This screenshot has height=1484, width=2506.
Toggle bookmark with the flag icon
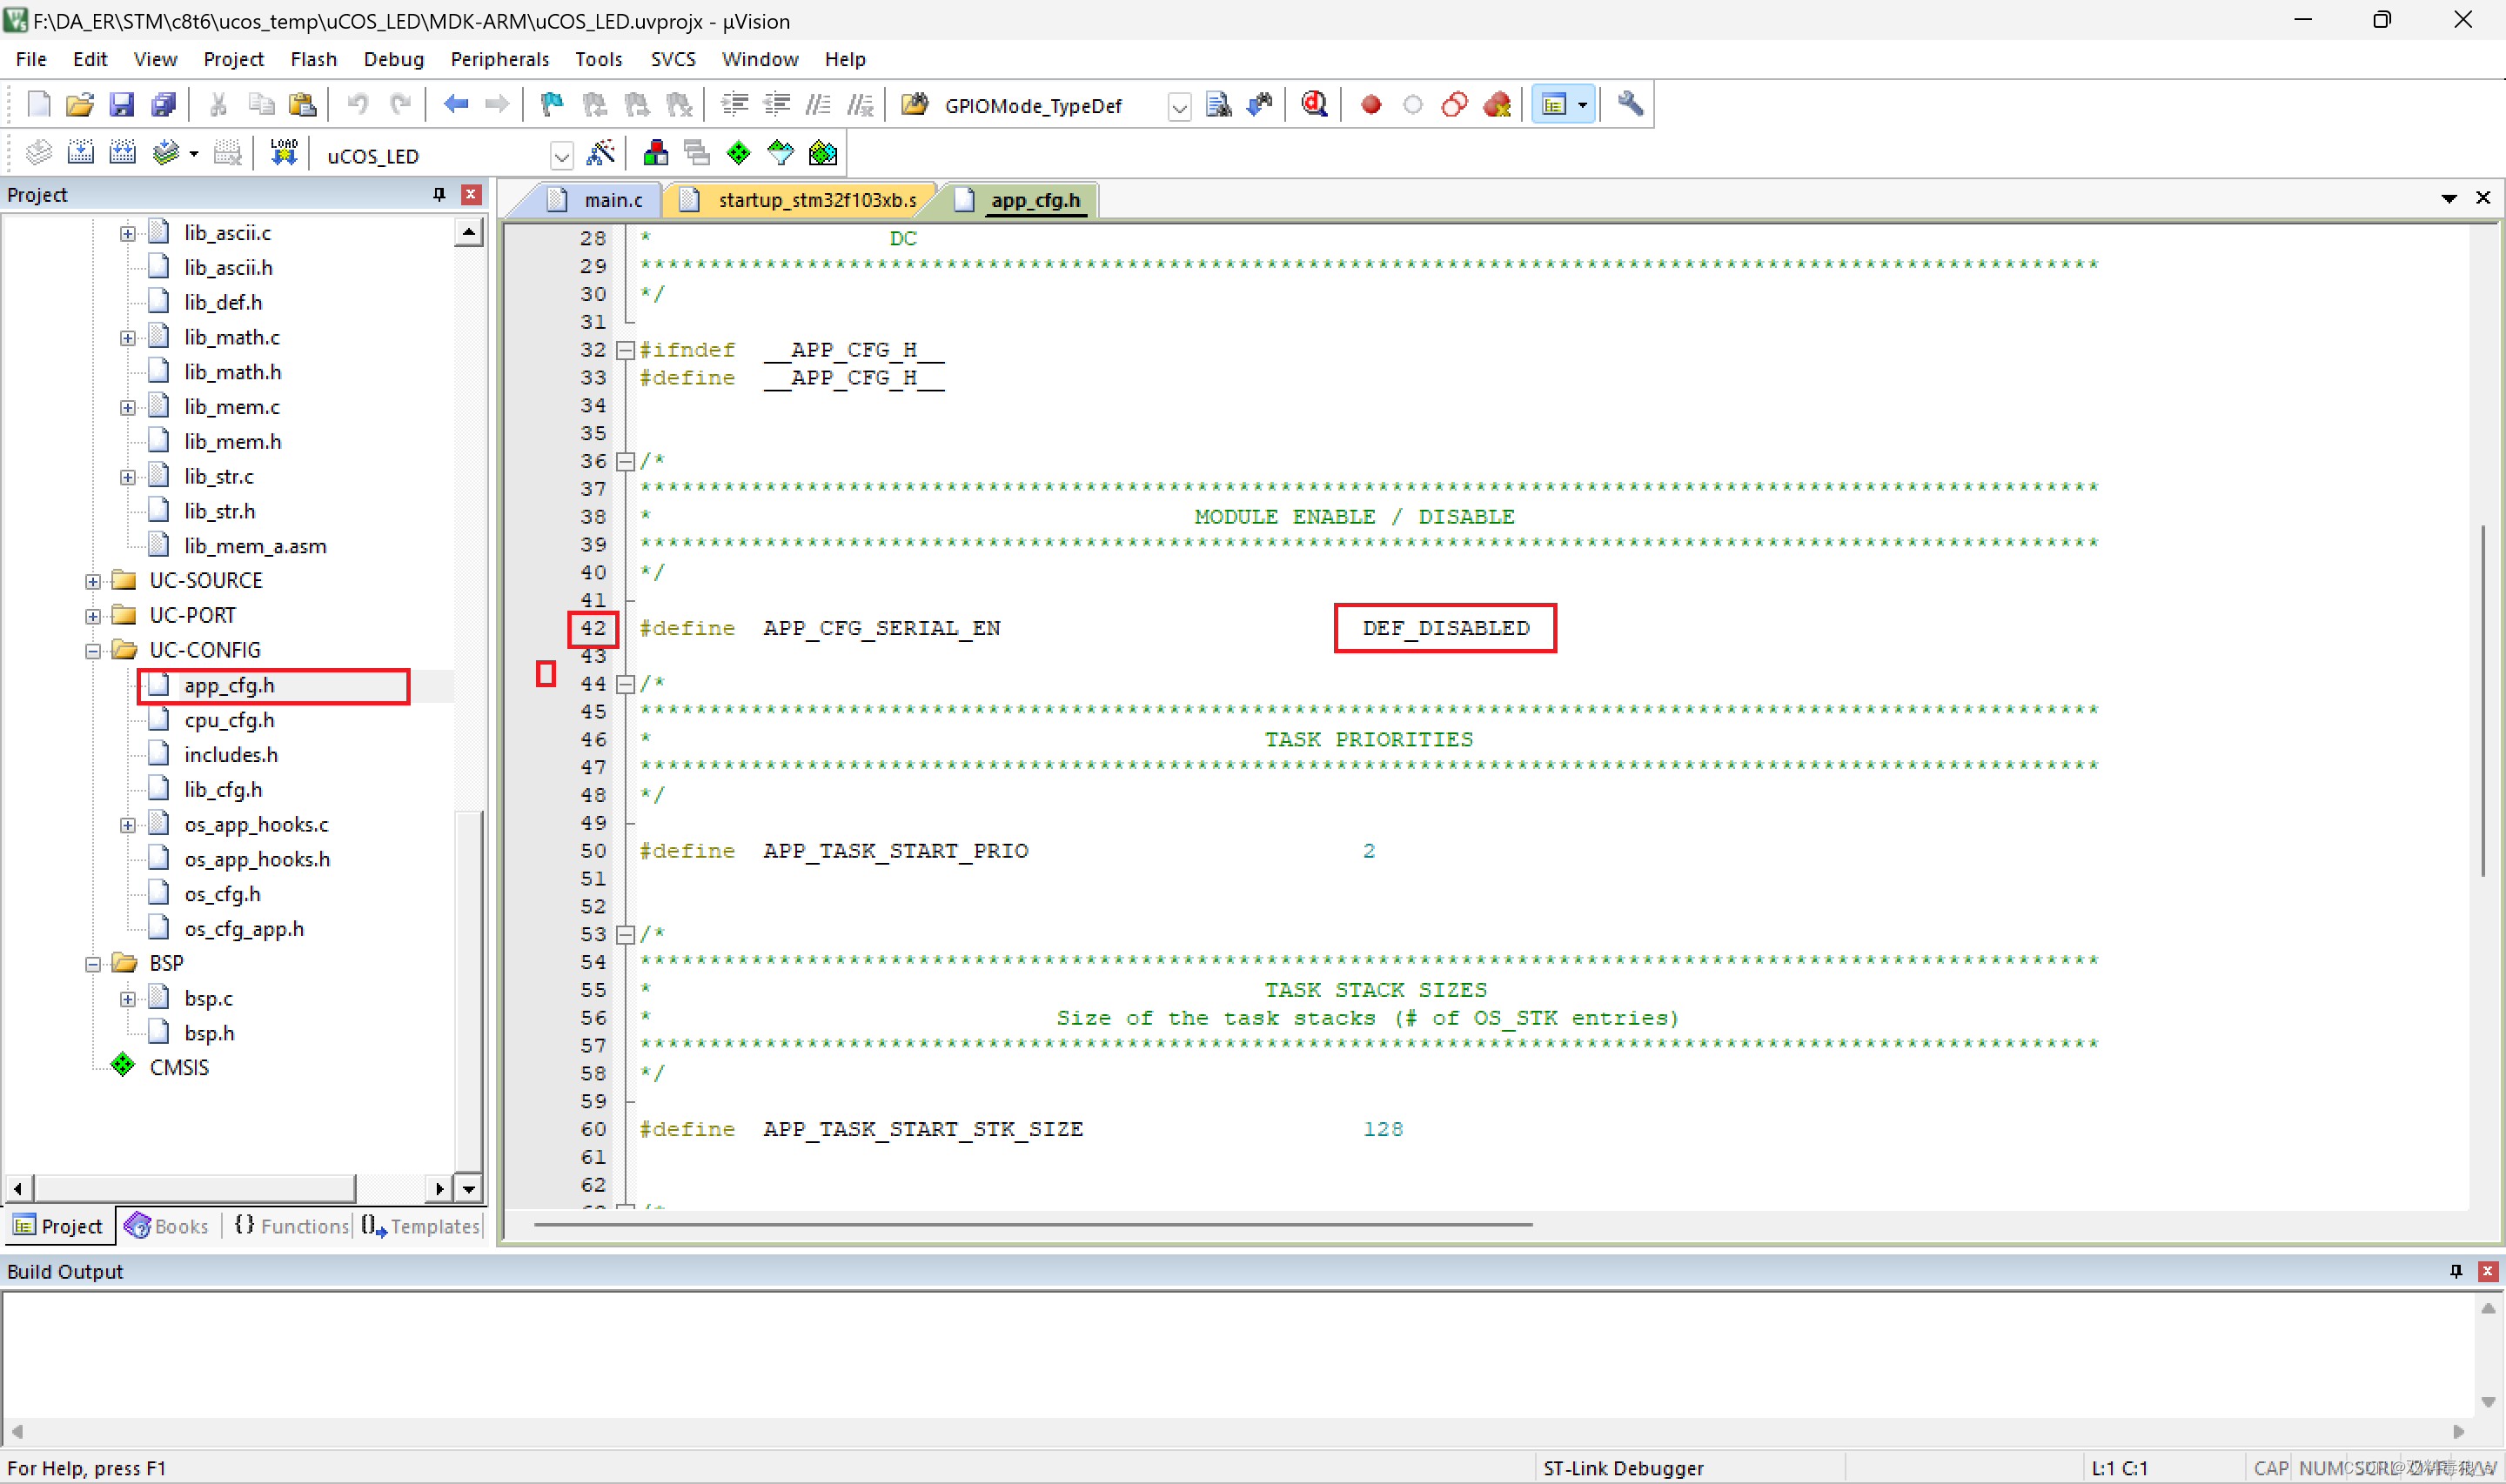tap(551, 104)
